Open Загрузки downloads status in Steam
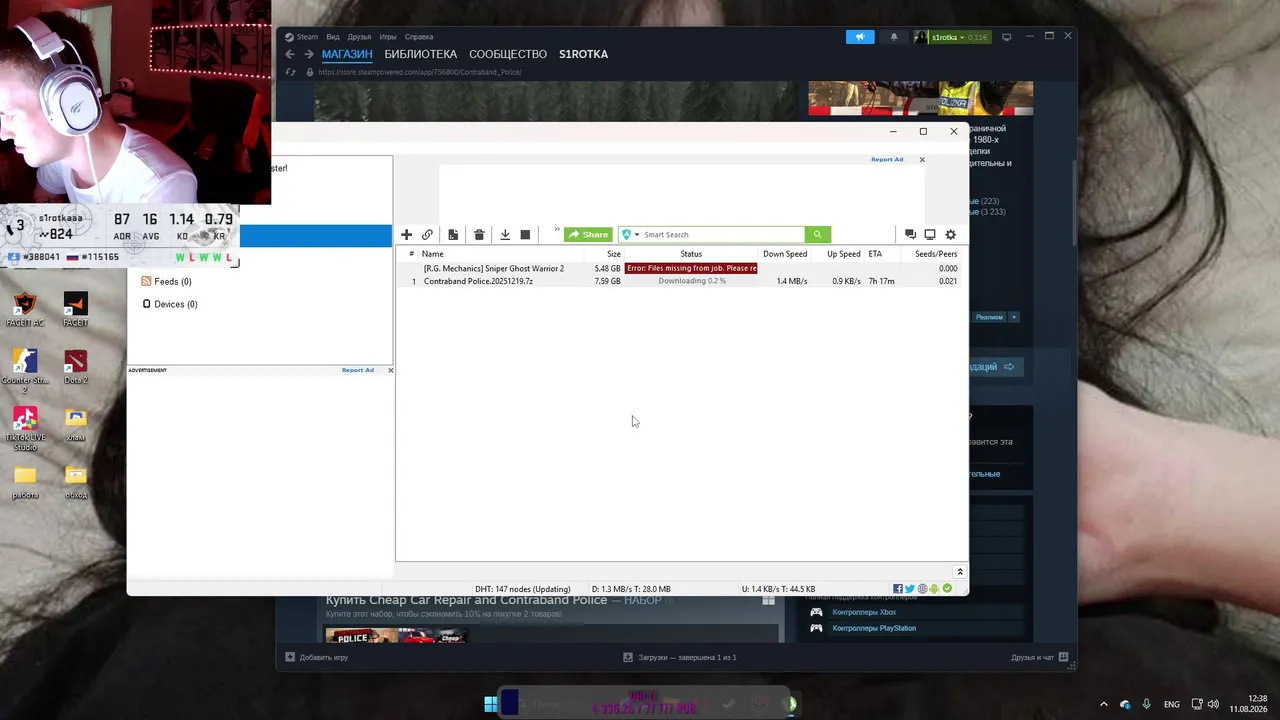The height and width of the screenshot is (720, 1280). click(680, 657)
